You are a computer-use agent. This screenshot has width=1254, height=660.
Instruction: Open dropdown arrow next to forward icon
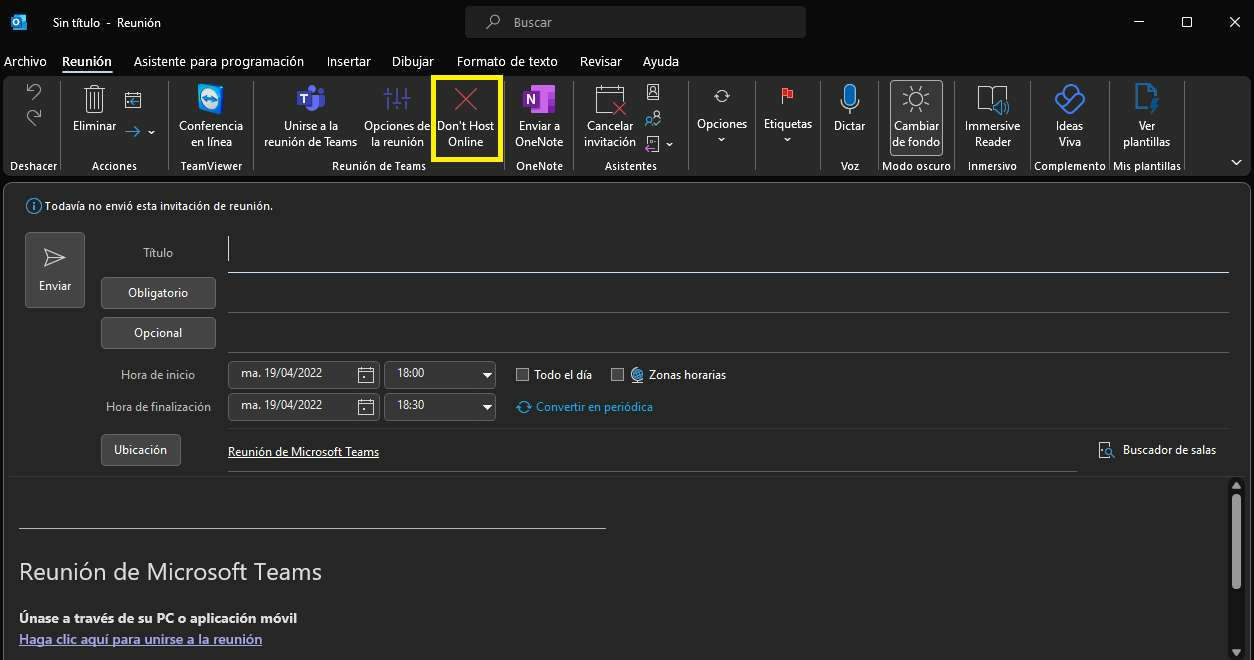click(152, 132)
